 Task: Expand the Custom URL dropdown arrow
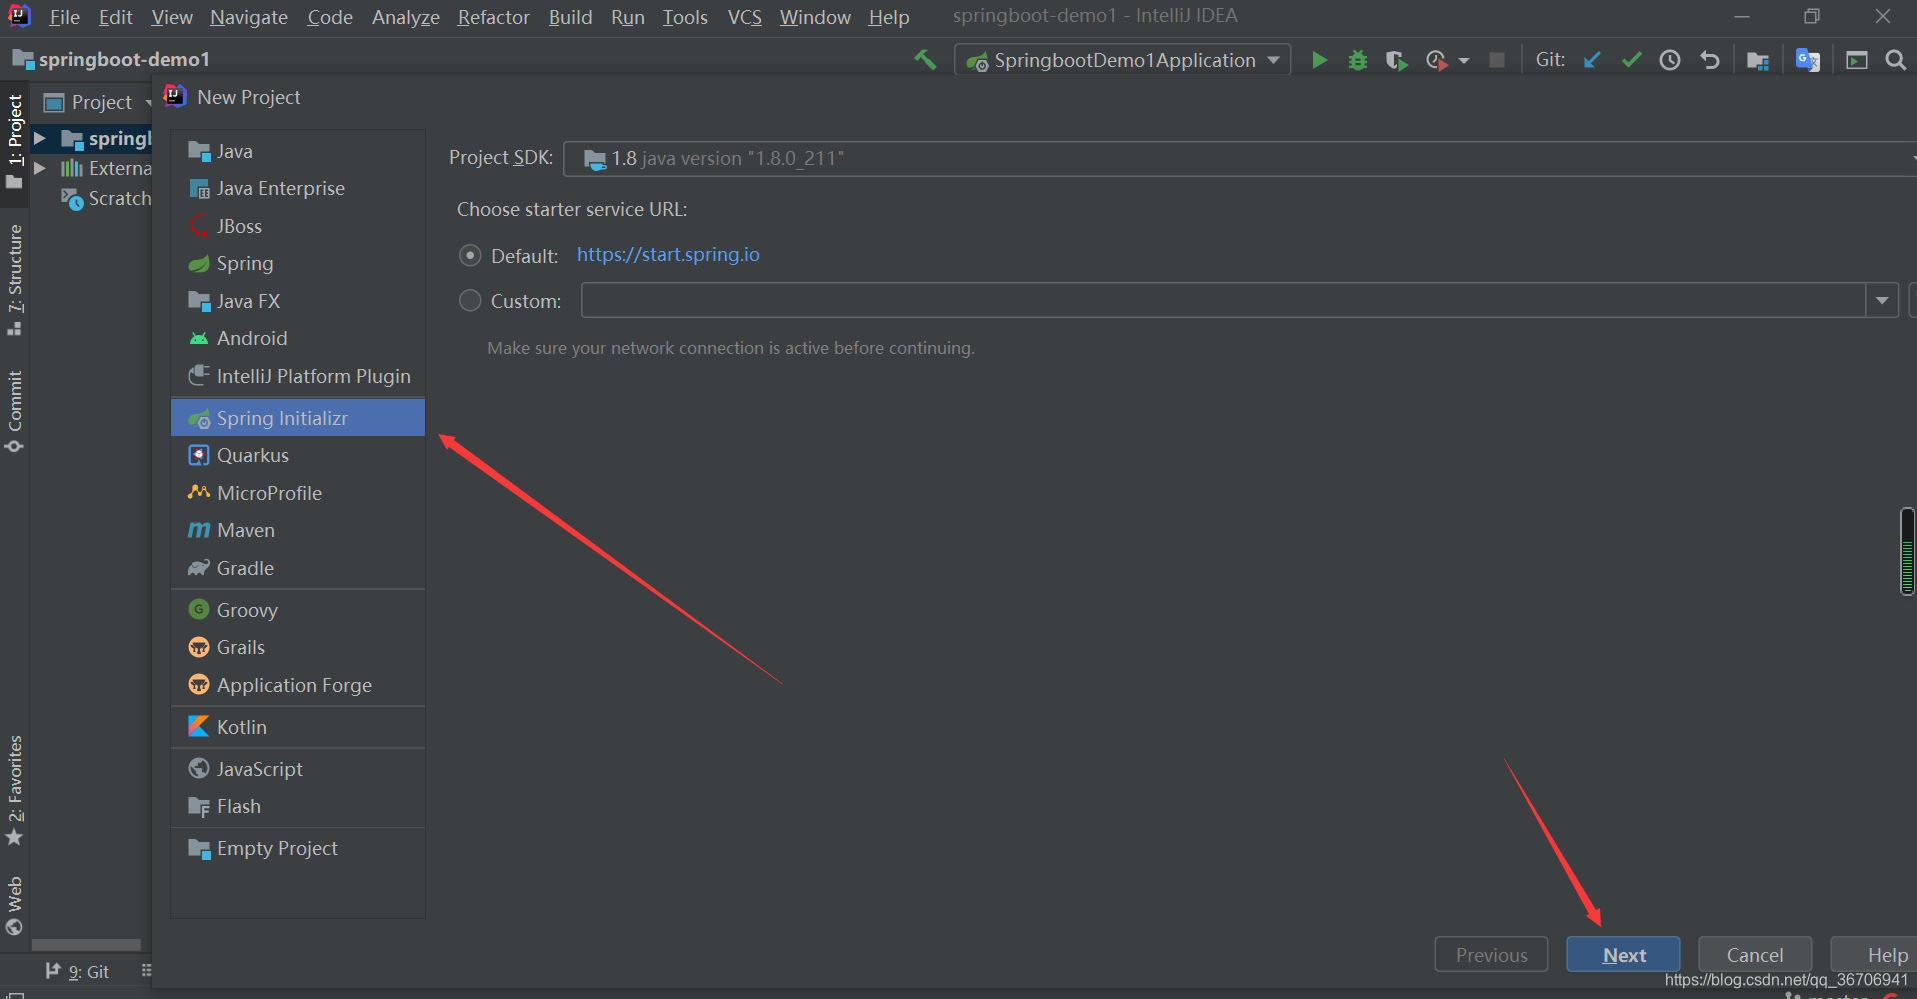pyautogui.click(x=1882, y=300)
